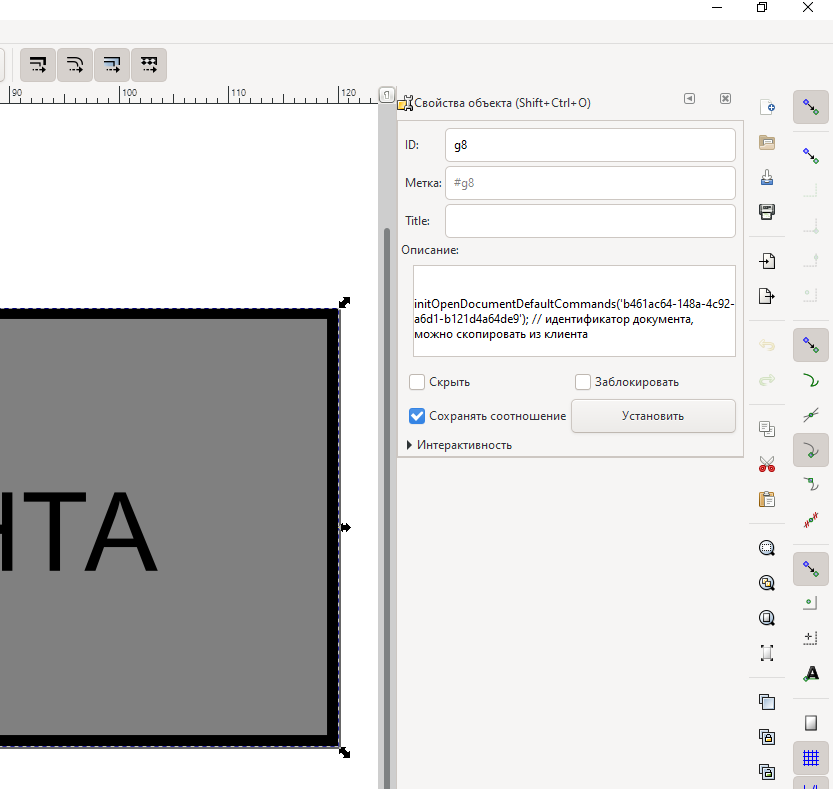Viewport: 833px width, 789px height.
Task: Zoom to fit selection icon
Action: (767, 548)
